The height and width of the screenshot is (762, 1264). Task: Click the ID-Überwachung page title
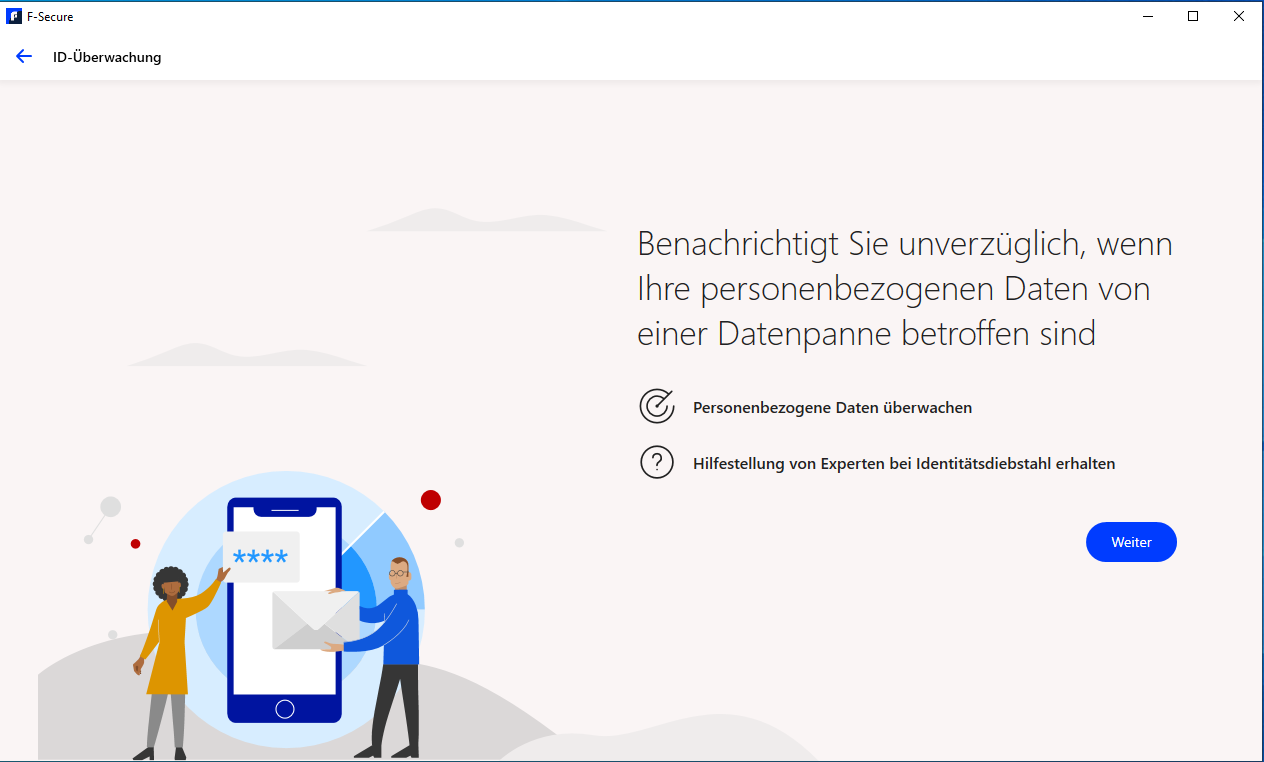click(x=107, y=57)
